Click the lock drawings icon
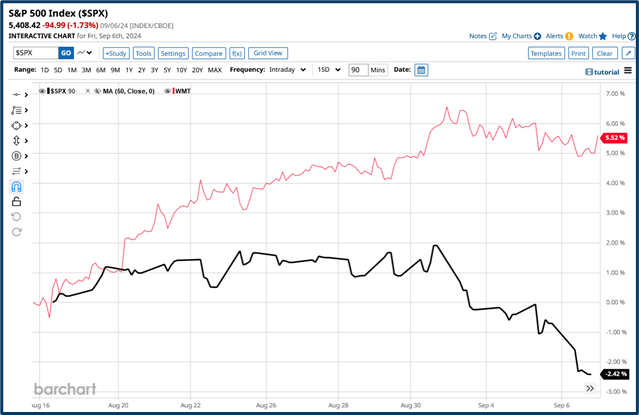Viewport: 639px width, 415px height. (x=17, y=201)
